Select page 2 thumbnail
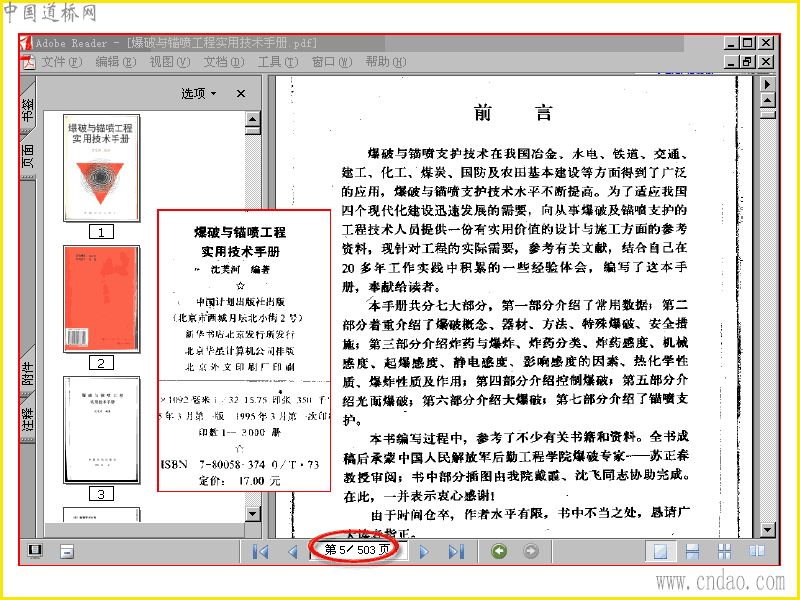 (x=101, y=299)
